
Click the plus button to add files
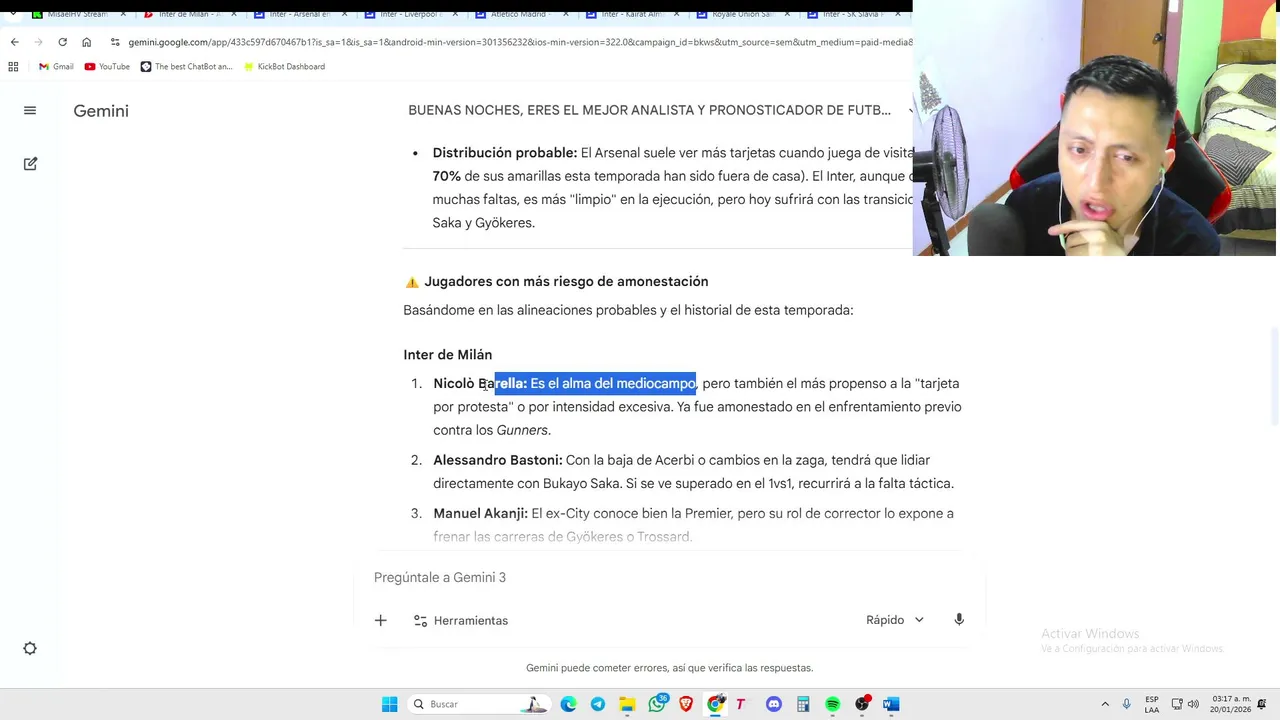click(380, 620)
